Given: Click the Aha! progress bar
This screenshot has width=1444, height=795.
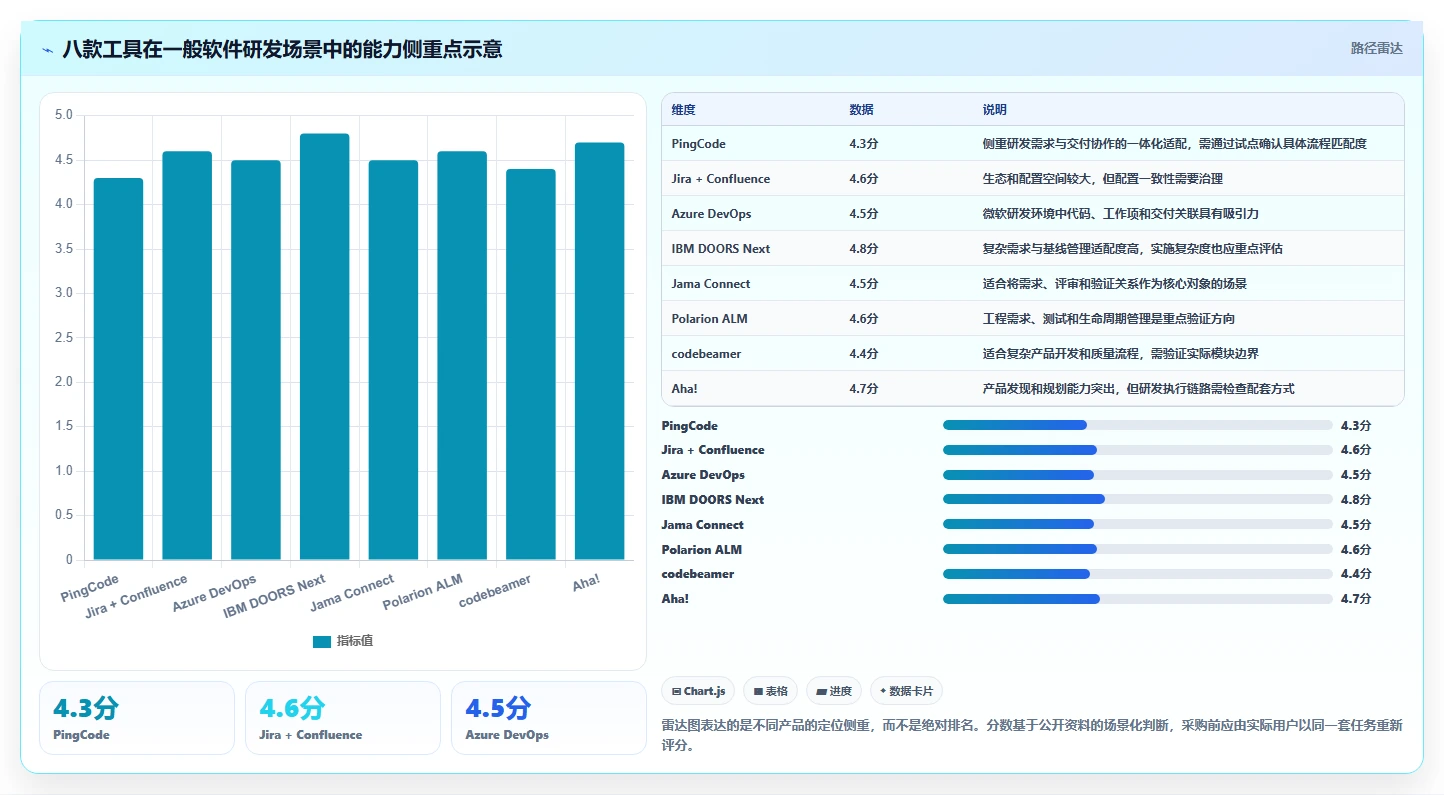Looking at the screenshot, I should pyautogui.click(x=1138, y=599).
